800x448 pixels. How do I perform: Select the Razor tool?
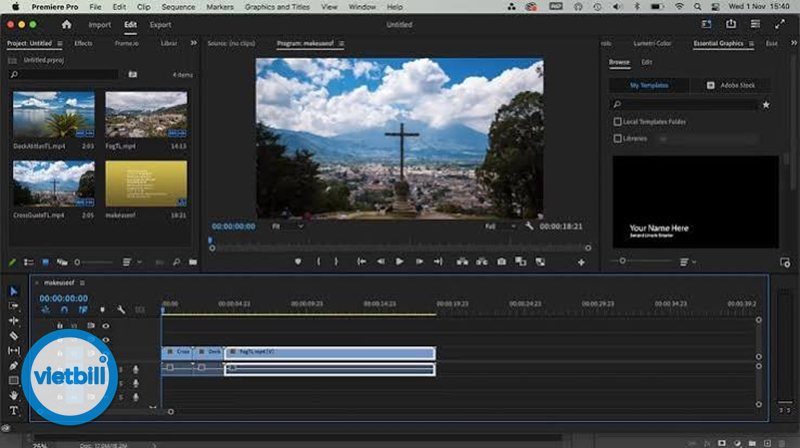click(x=14, y=336)
